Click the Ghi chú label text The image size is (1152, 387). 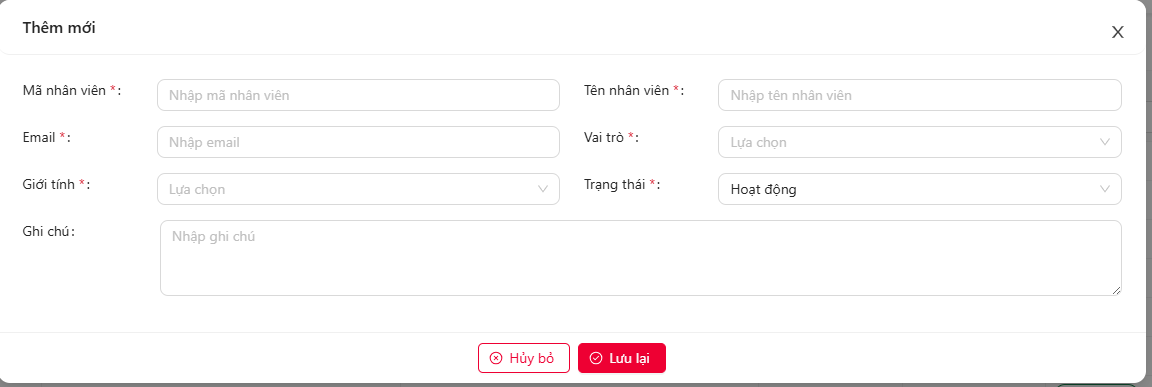49,231
